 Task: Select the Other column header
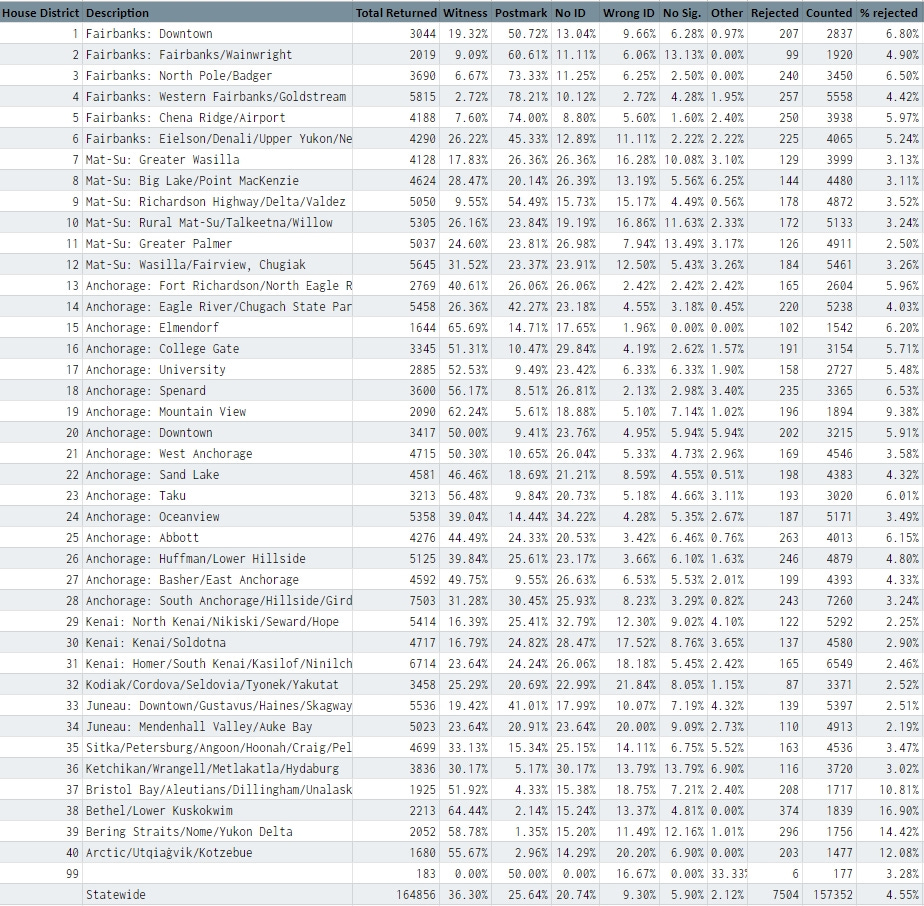pos(727,13)
